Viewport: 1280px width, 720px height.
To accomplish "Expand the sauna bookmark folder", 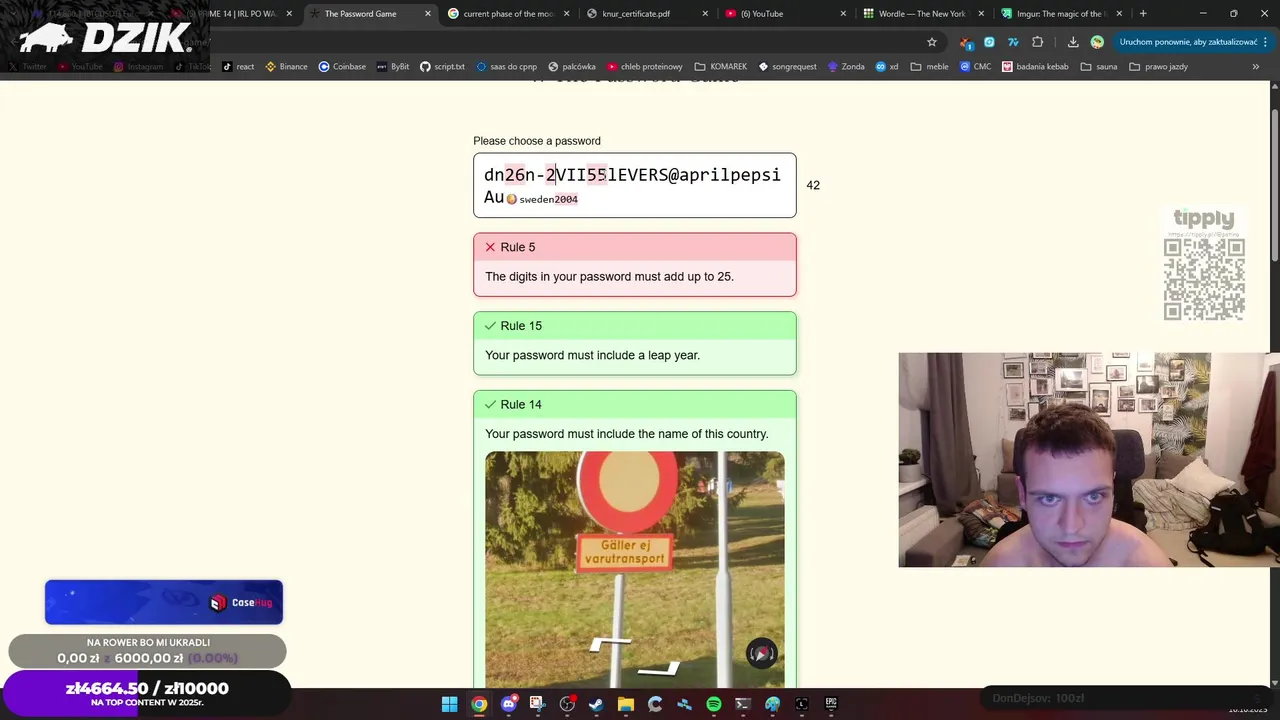I will tap(1099, 66).
